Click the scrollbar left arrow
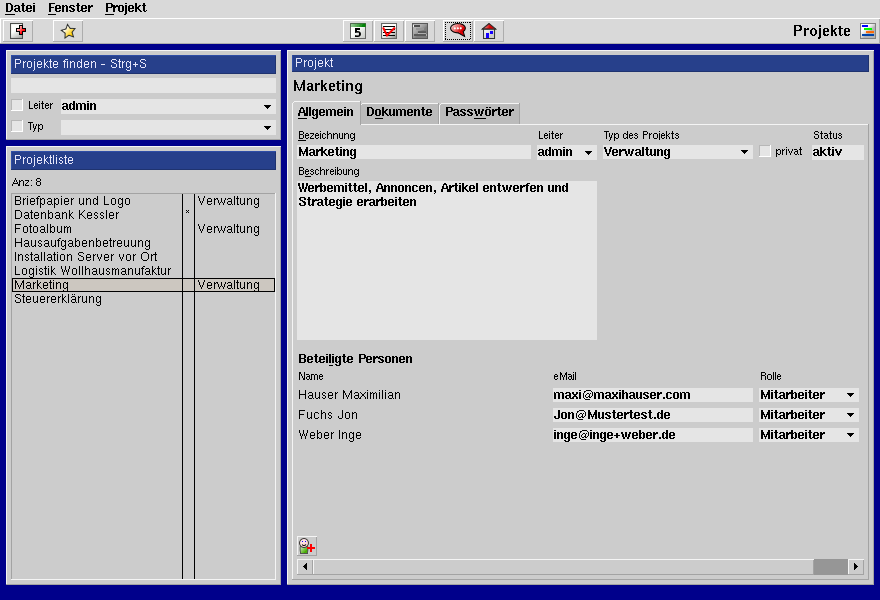Image resolution: width=880 pixels, height=600 pixels. point(305,566)
